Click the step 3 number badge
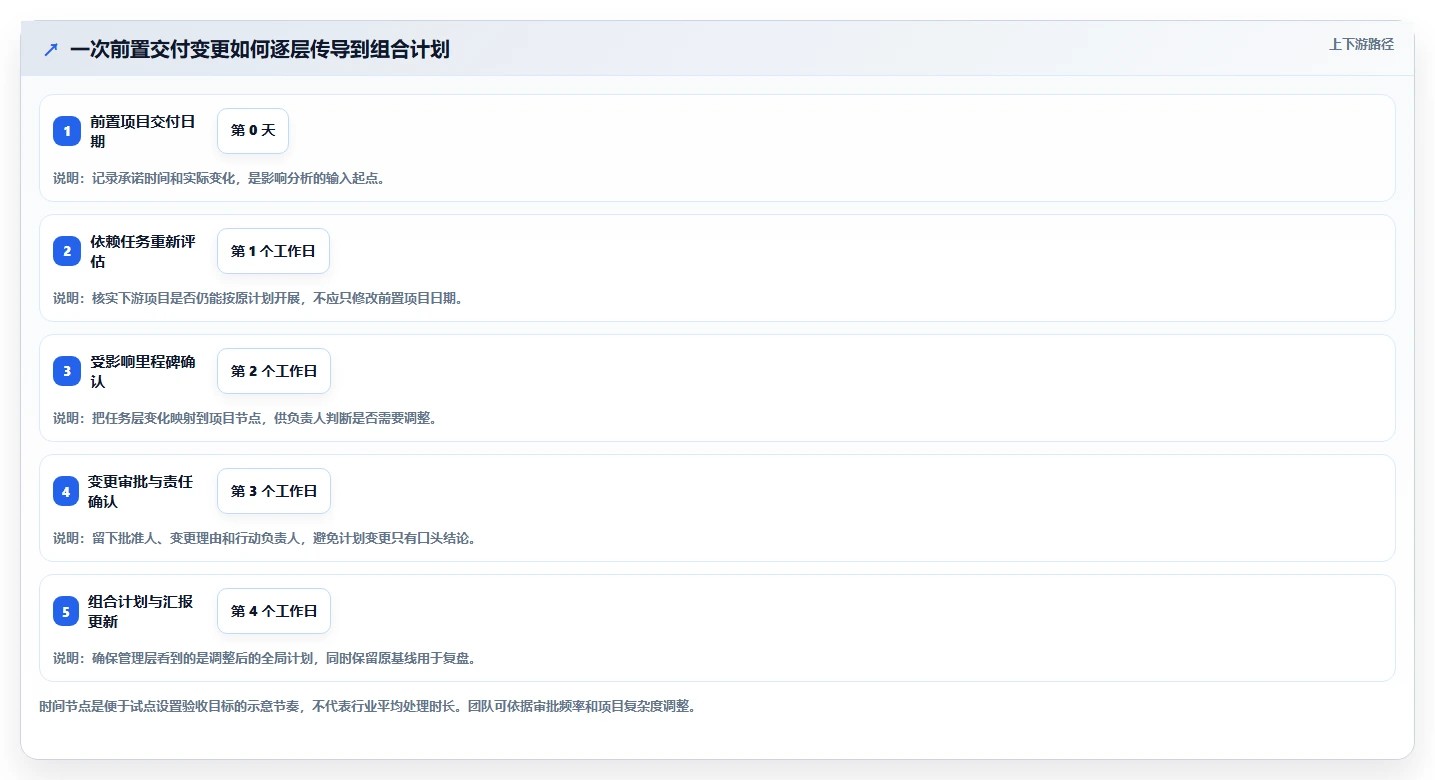Viewport: 1435px width, 780px height. [x=67, y=371]
